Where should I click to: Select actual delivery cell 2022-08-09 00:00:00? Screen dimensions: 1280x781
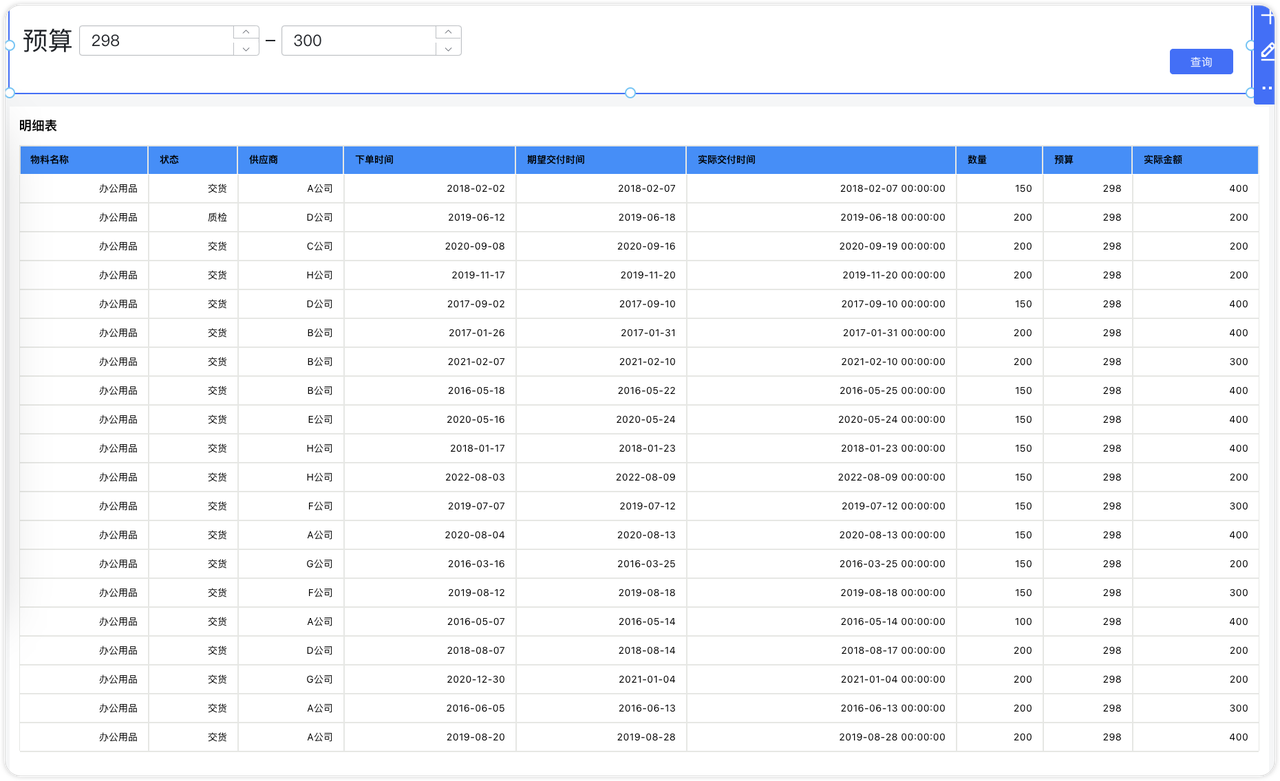pyautogui.click(x=821, y=477)
